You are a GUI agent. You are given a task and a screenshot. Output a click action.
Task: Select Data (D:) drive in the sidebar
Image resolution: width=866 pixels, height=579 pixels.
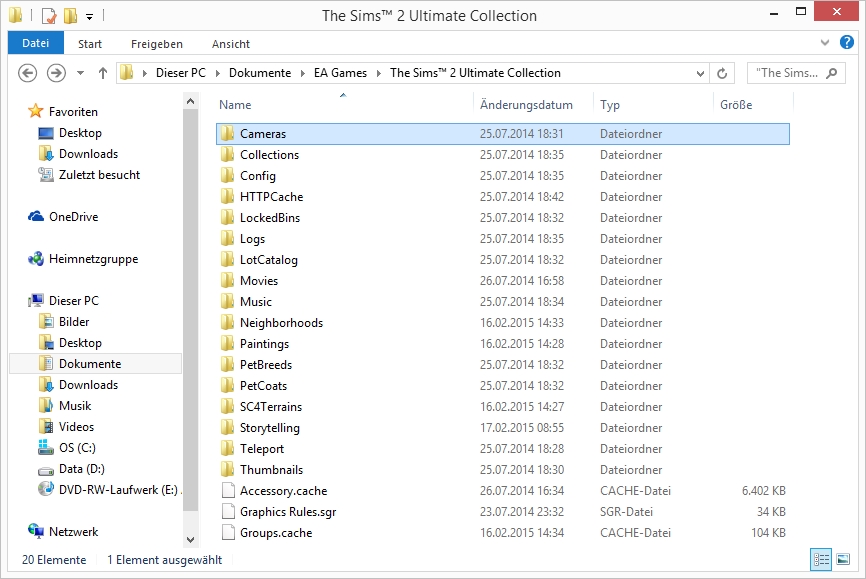click(x=82, y=469)
